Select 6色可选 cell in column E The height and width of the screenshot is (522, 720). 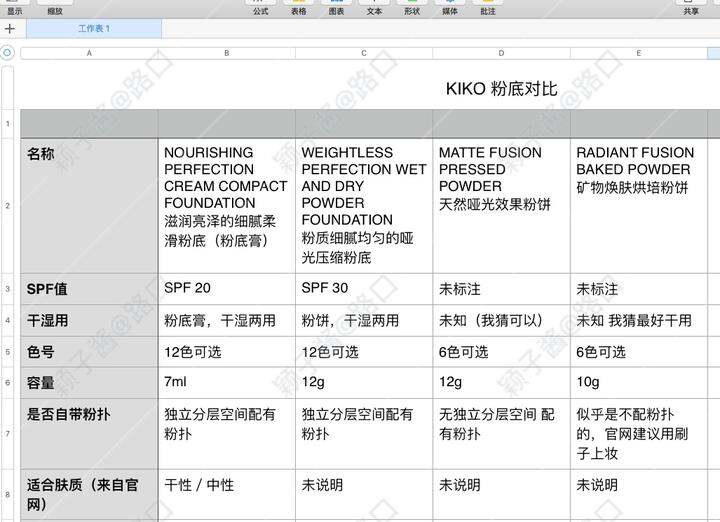pos(639,352)
